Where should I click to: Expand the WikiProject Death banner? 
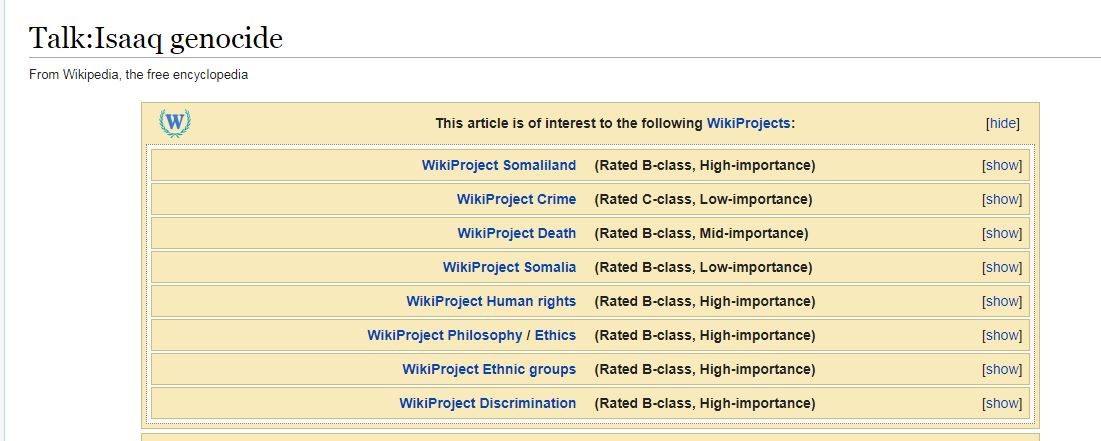tap(1002, 233)
